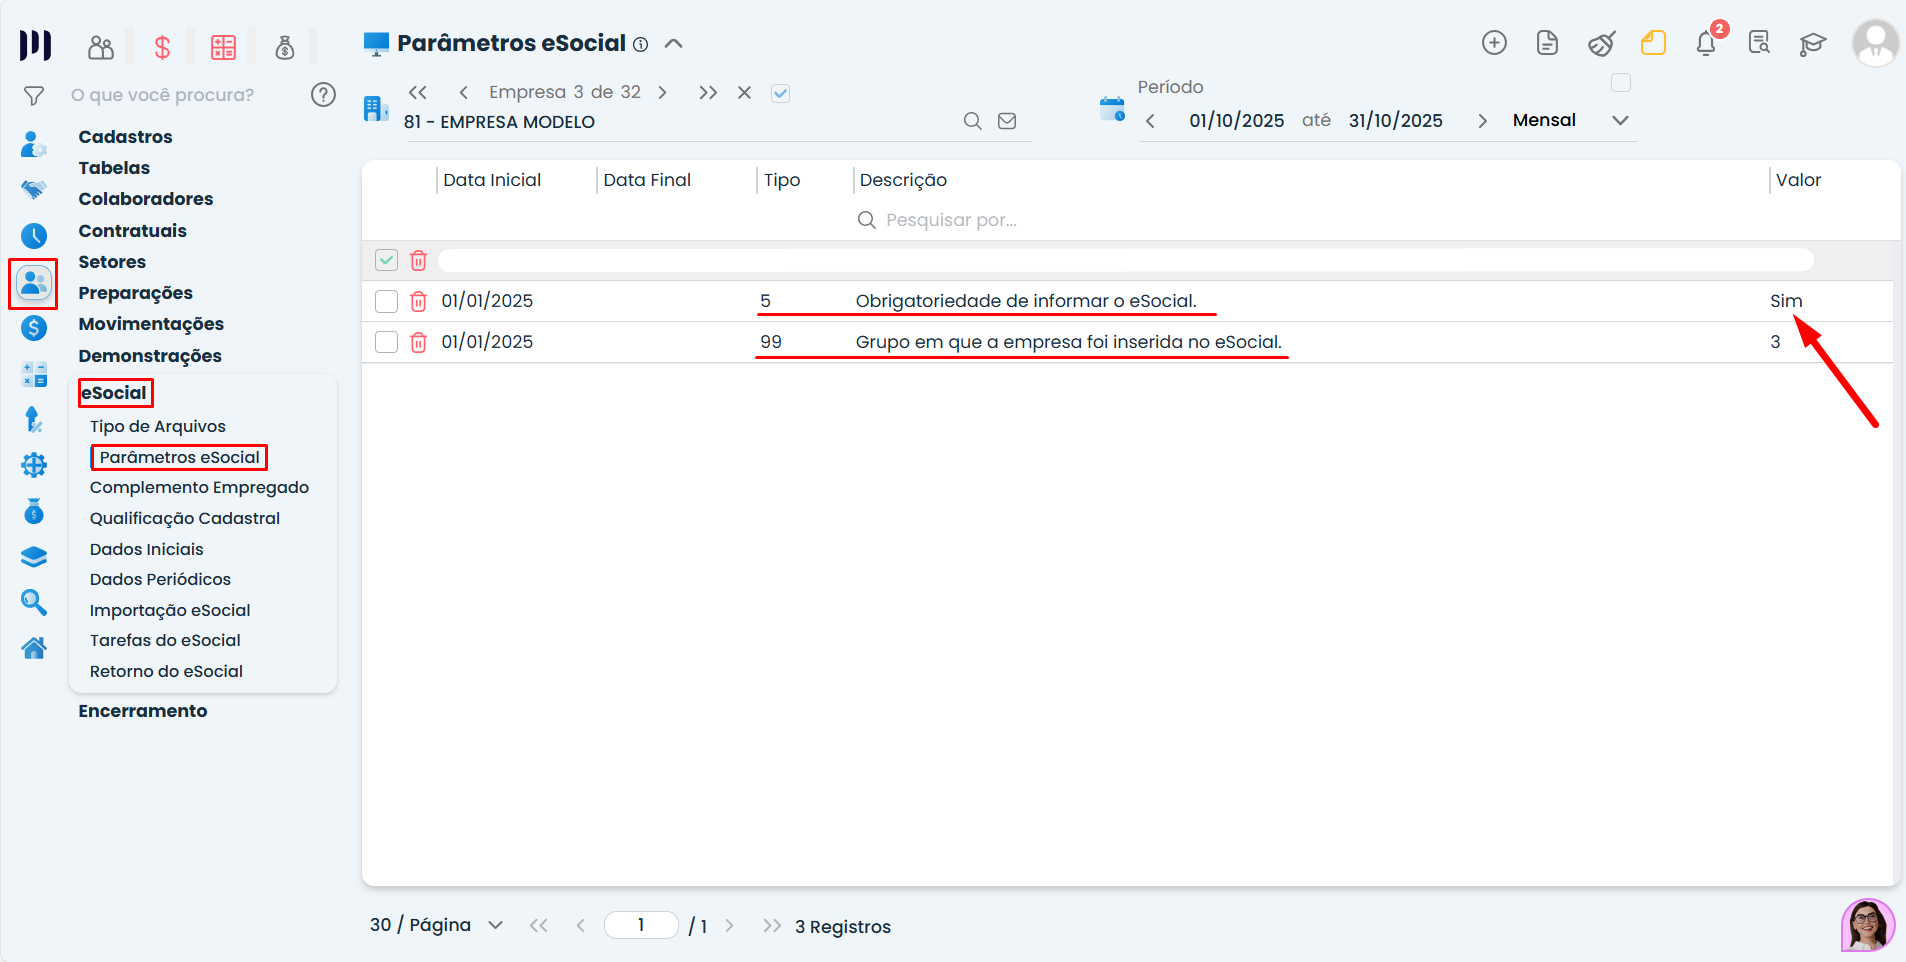Open the yellow sticky note icon

(x=1653, y=43)
